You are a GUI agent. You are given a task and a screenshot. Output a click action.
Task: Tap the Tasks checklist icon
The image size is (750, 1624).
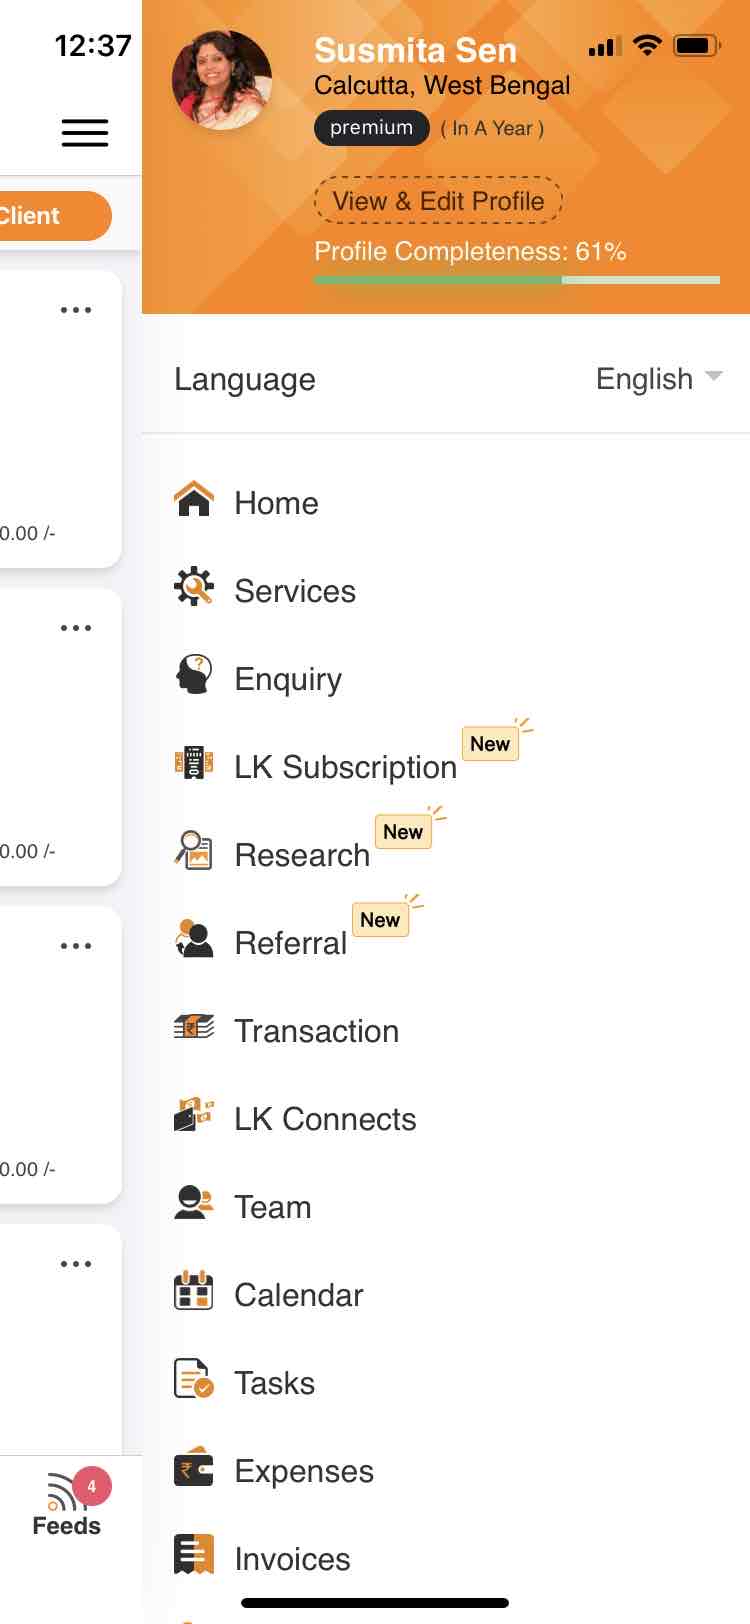194,1380
